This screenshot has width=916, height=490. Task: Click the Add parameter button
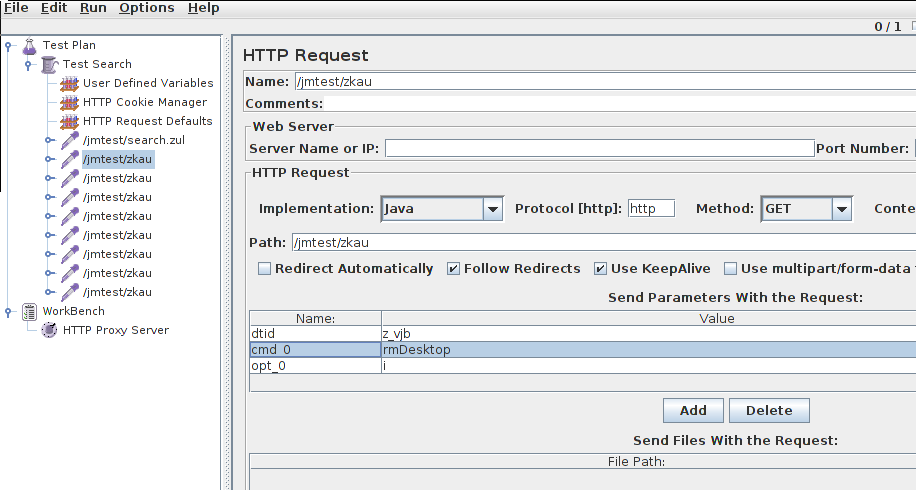click(x=693, y=411)
